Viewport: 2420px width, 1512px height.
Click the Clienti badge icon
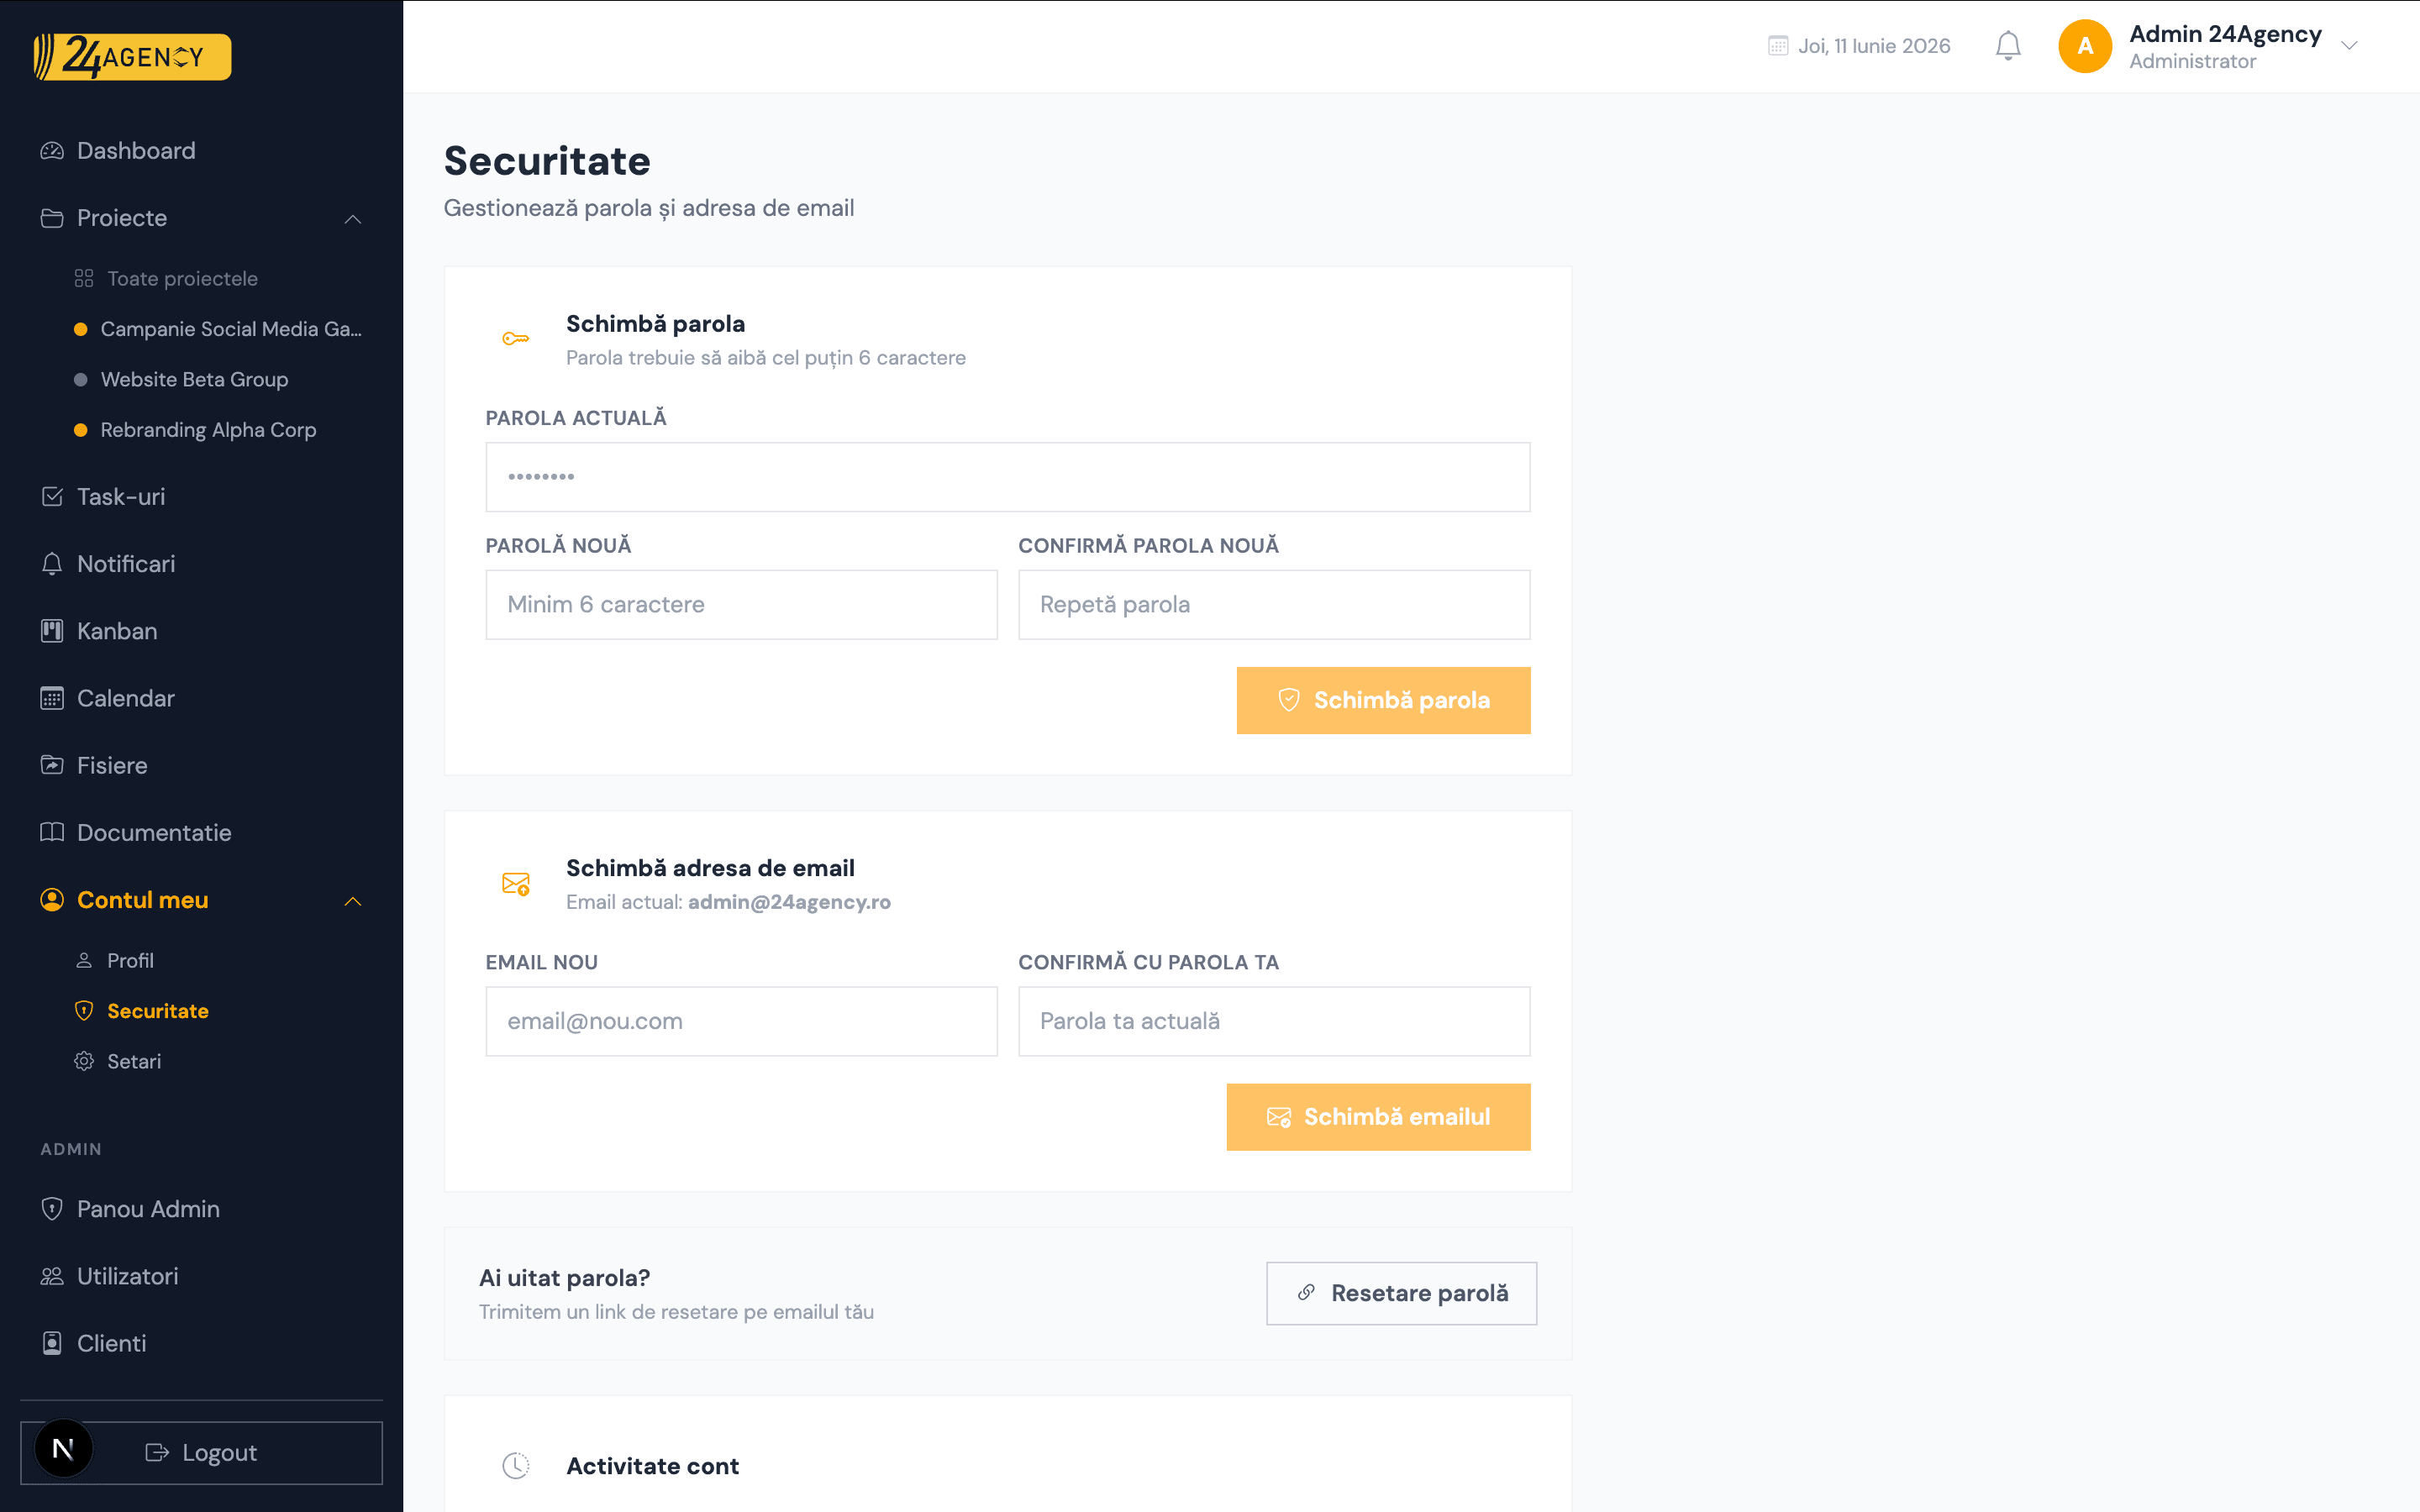coord(52,1344)
